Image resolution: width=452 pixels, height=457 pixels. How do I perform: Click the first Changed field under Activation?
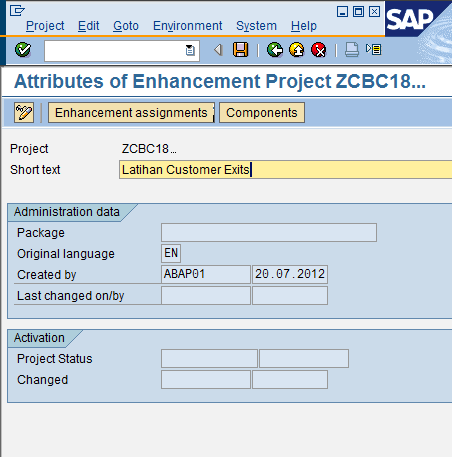pyautogui.click(x=206, y=380)
